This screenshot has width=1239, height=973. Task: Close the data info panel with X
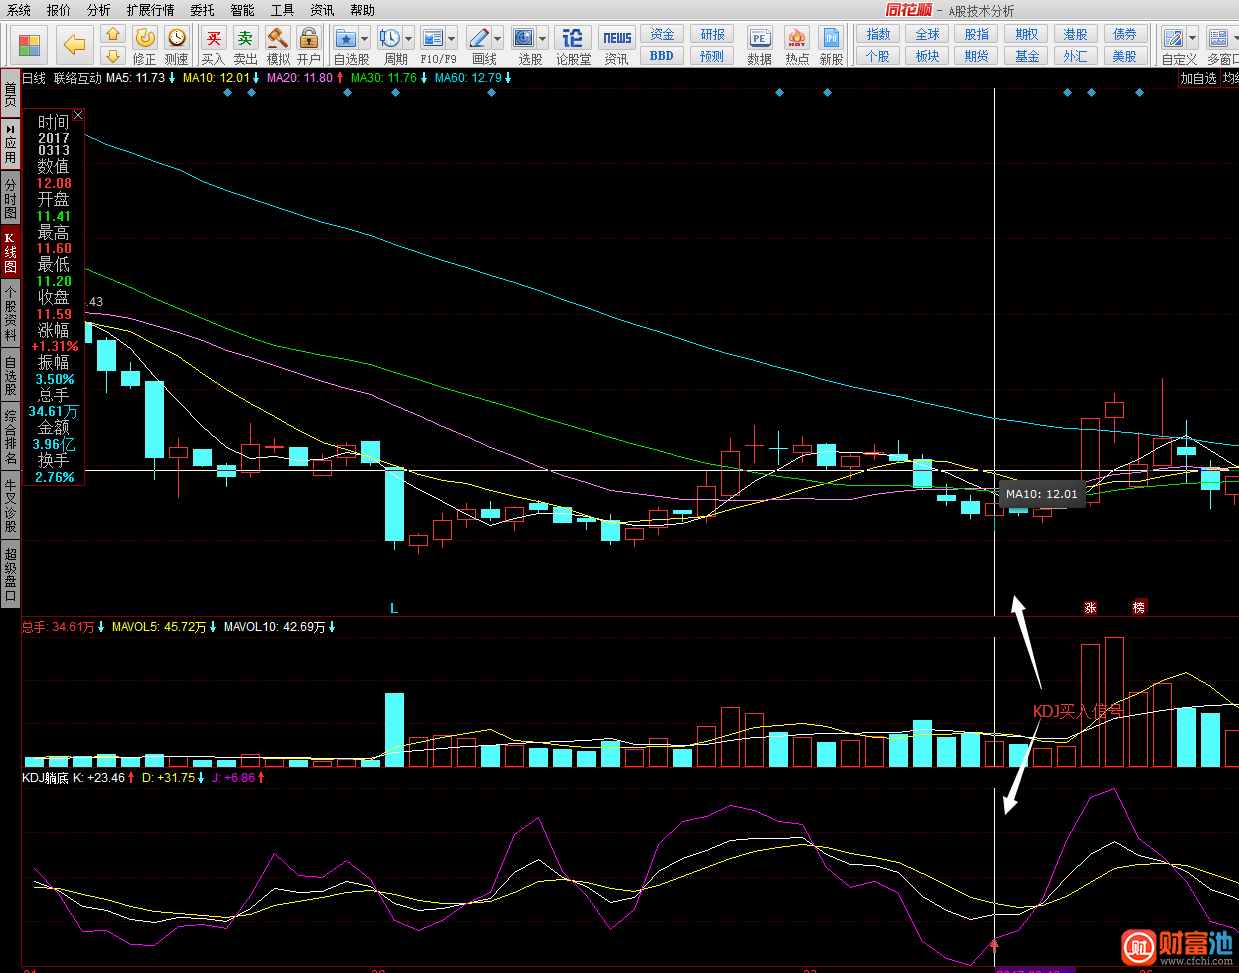pyautogui.click(x=78, y=116)
